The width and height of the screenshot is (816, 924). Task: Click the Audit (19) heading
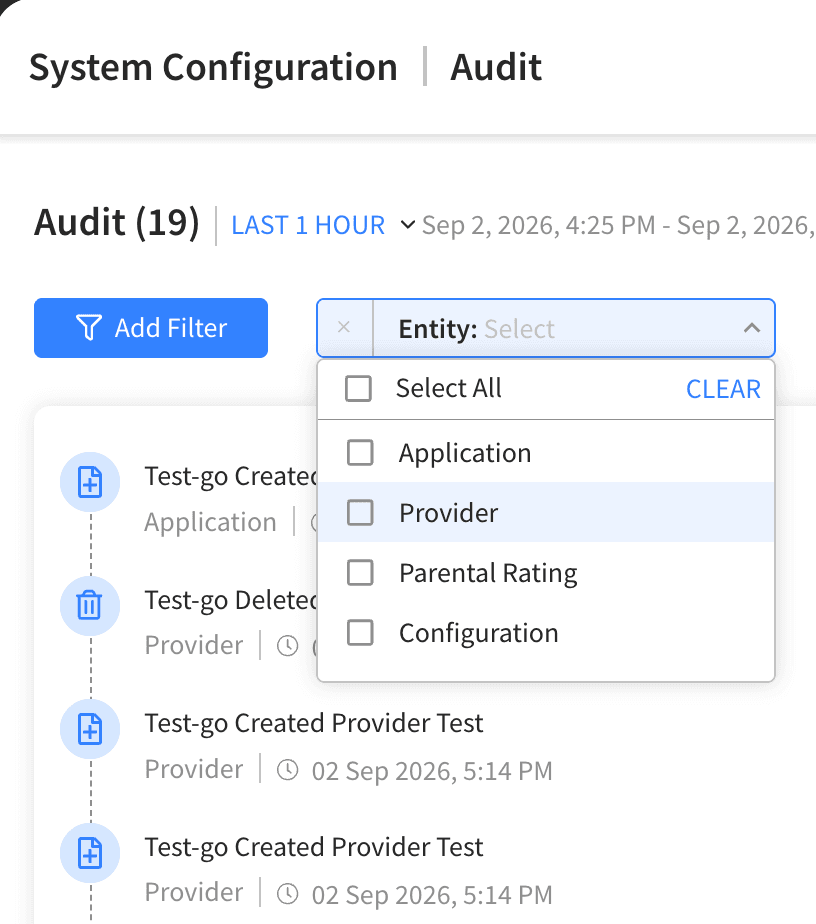pos(117,223)
